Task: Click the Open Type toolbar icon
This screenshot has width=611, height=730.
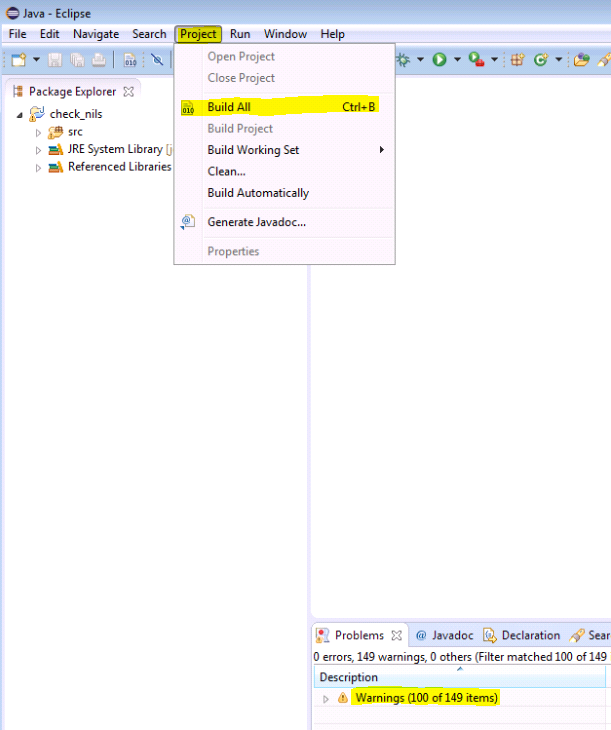Action: coord(581,60)
